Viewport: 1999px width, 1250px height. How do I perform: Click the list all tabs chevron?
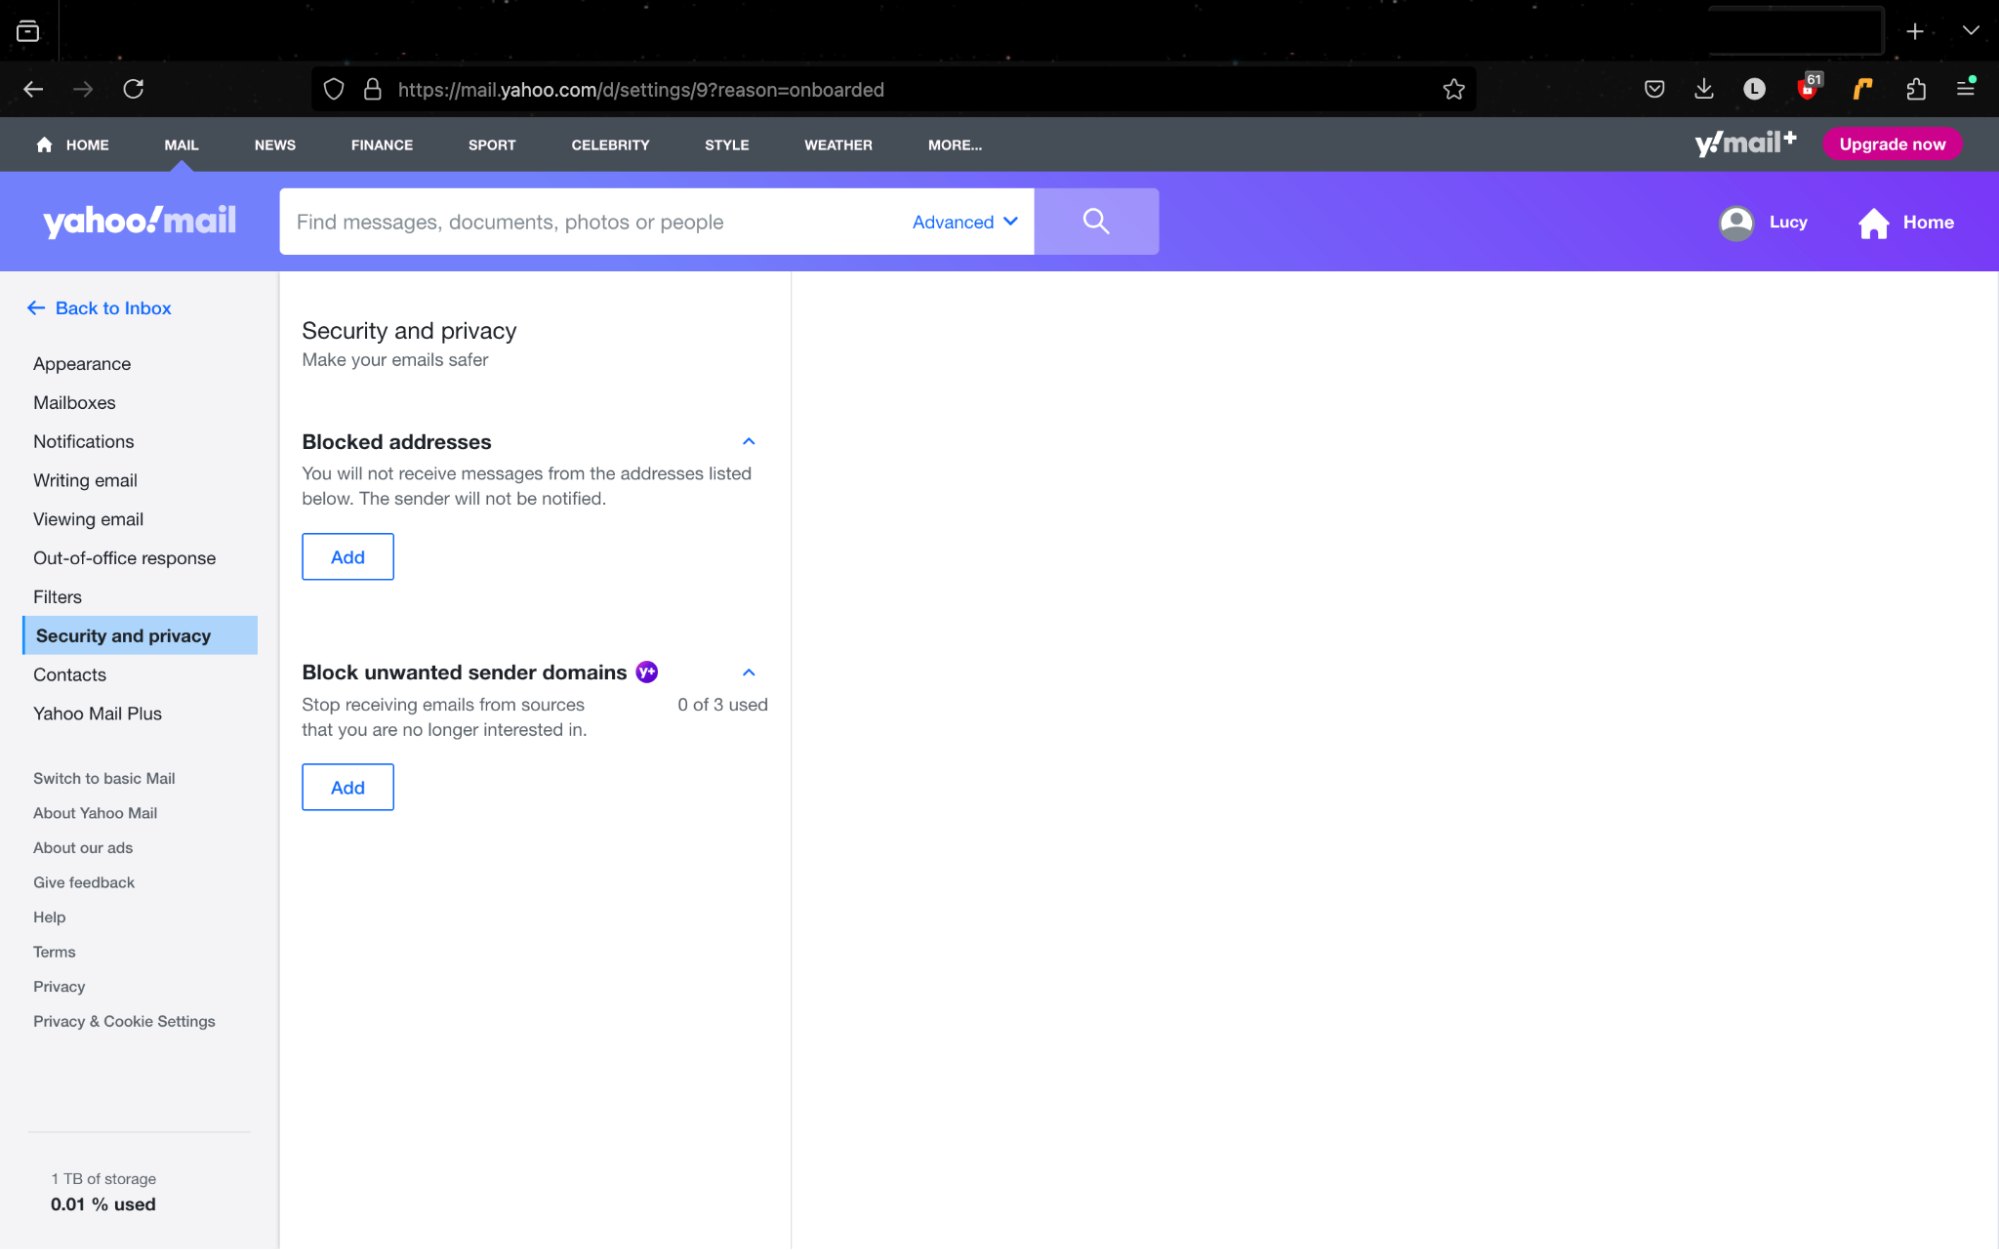[x=1970, y=31]
